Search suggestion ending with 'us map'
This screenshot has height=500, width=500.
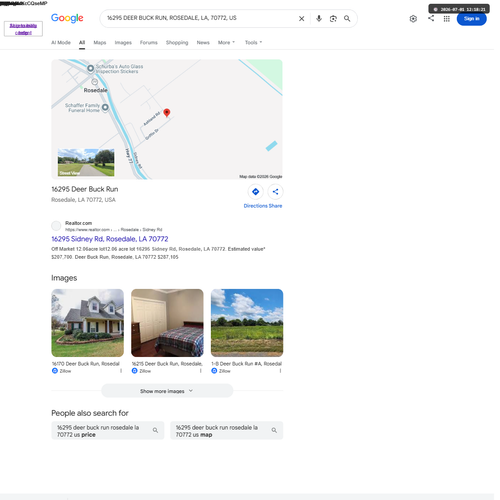click(x=227, y=431)
